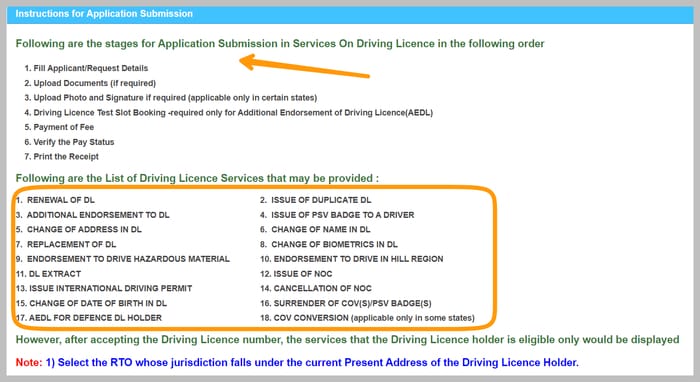Select step '5. Payment of Fee'

pyautogui.click(x=59, y=127)
